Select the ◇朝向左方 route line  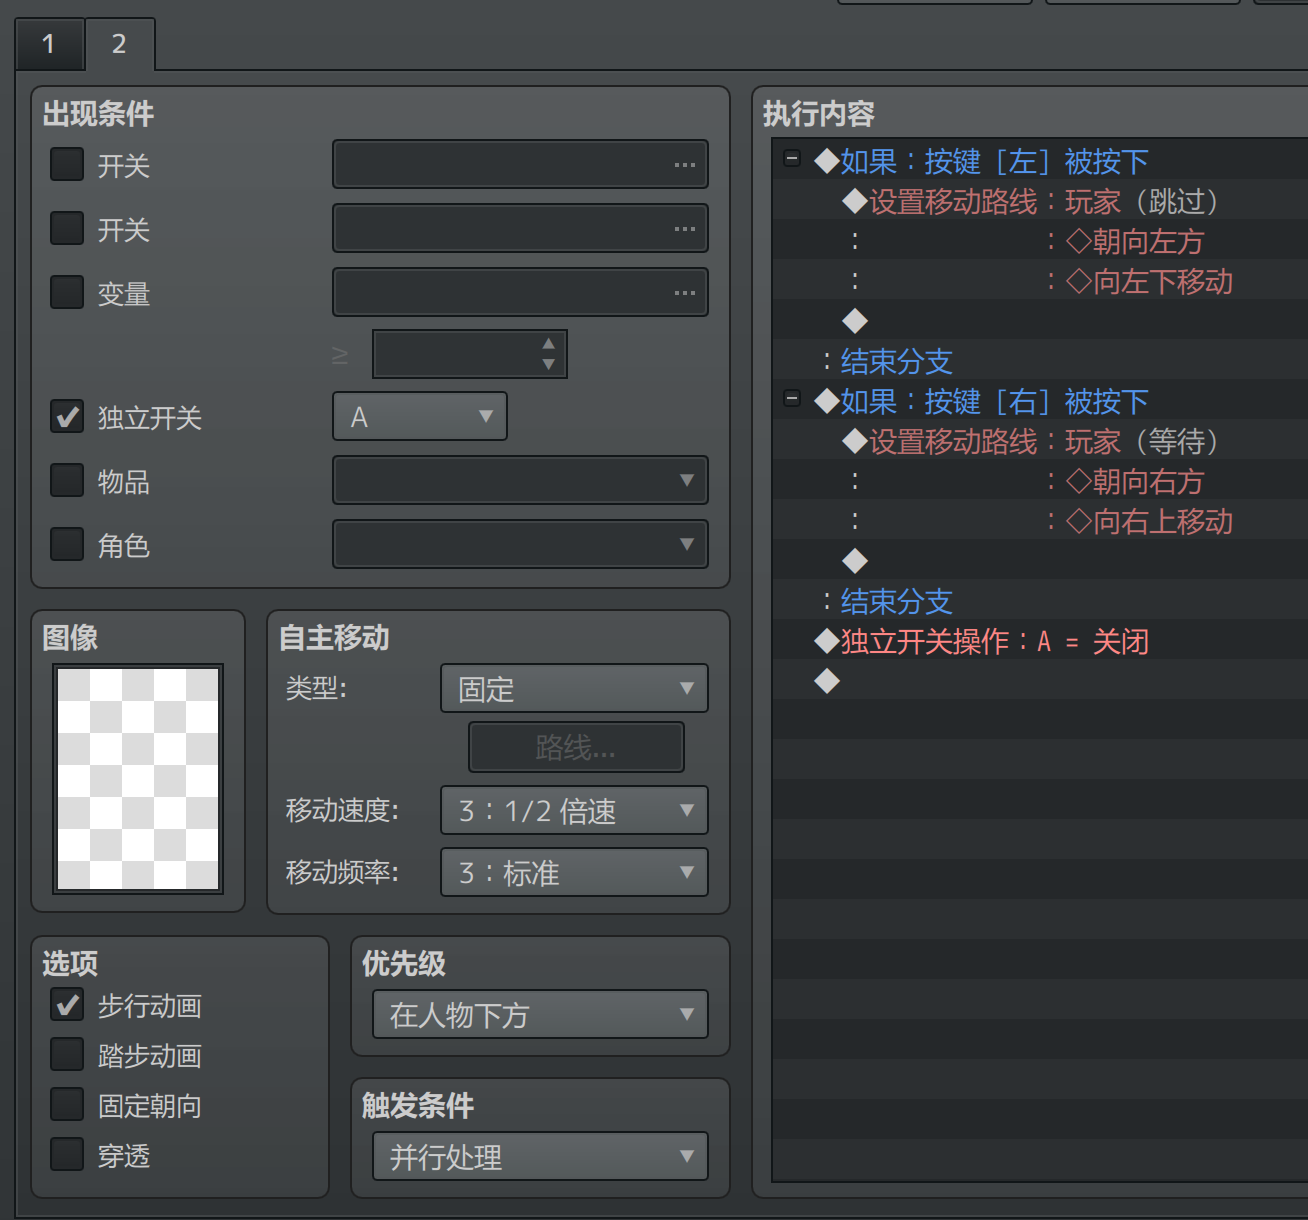pos(1134,241)
